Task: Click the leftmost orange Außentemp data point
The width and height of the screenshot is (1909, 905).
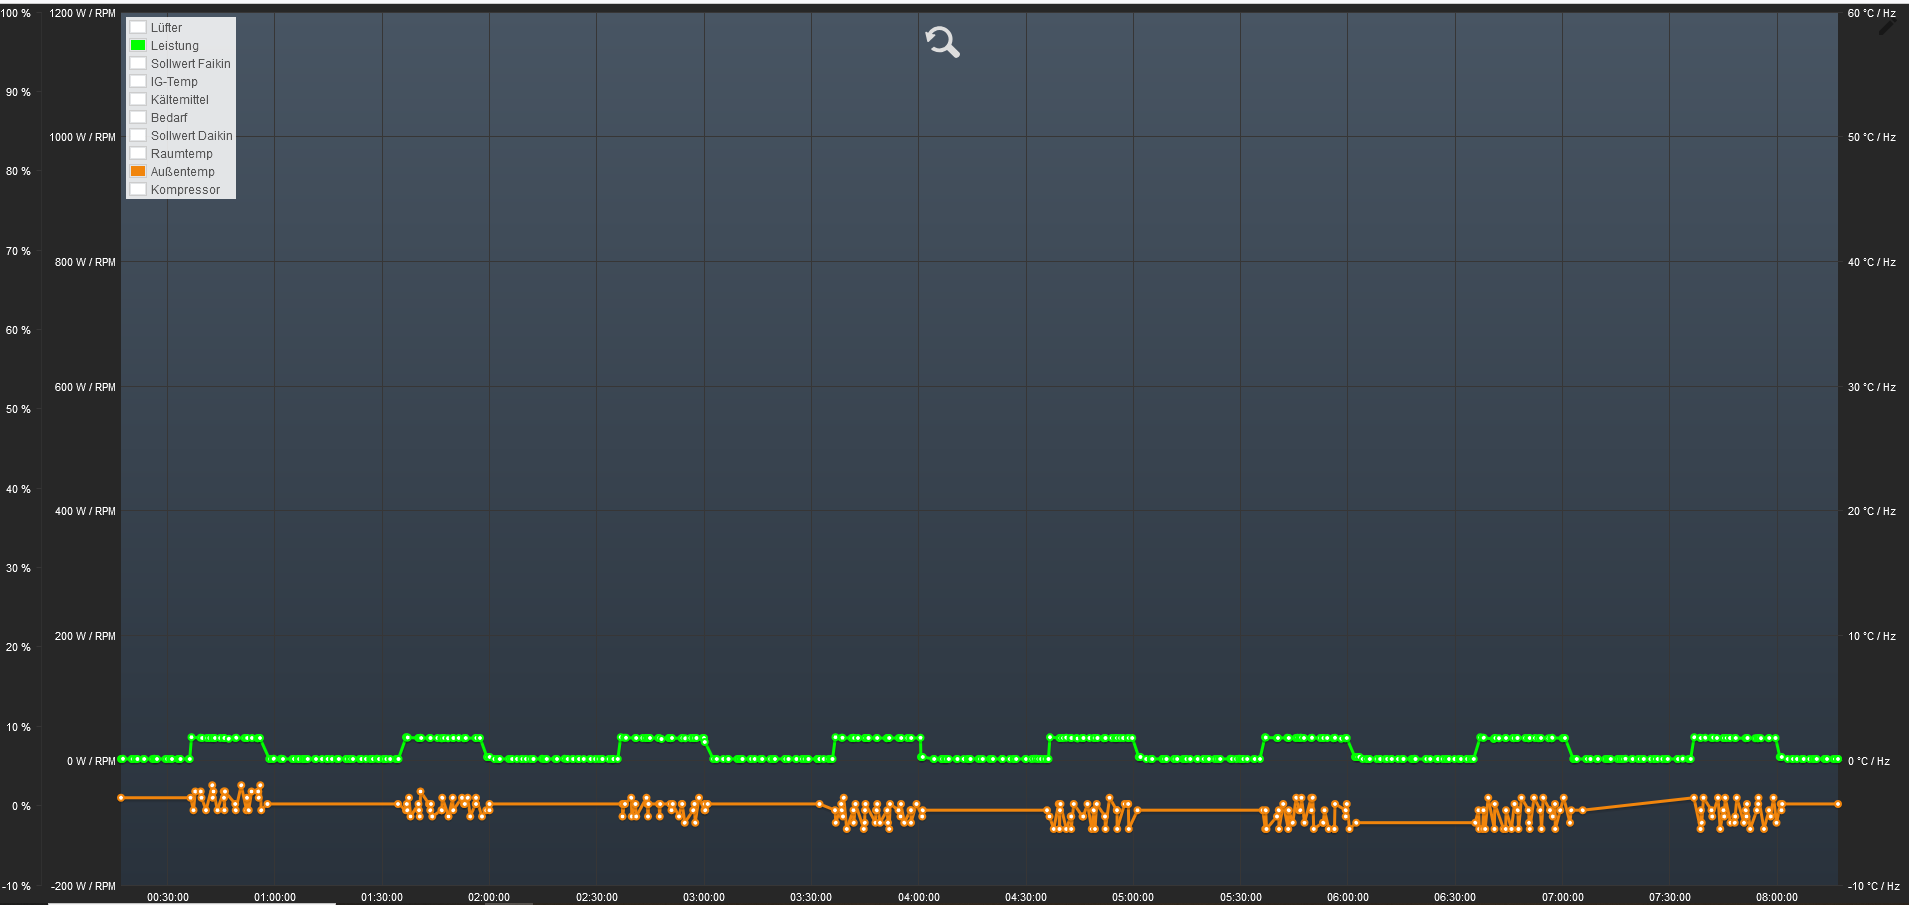Action: click(121, 798)
